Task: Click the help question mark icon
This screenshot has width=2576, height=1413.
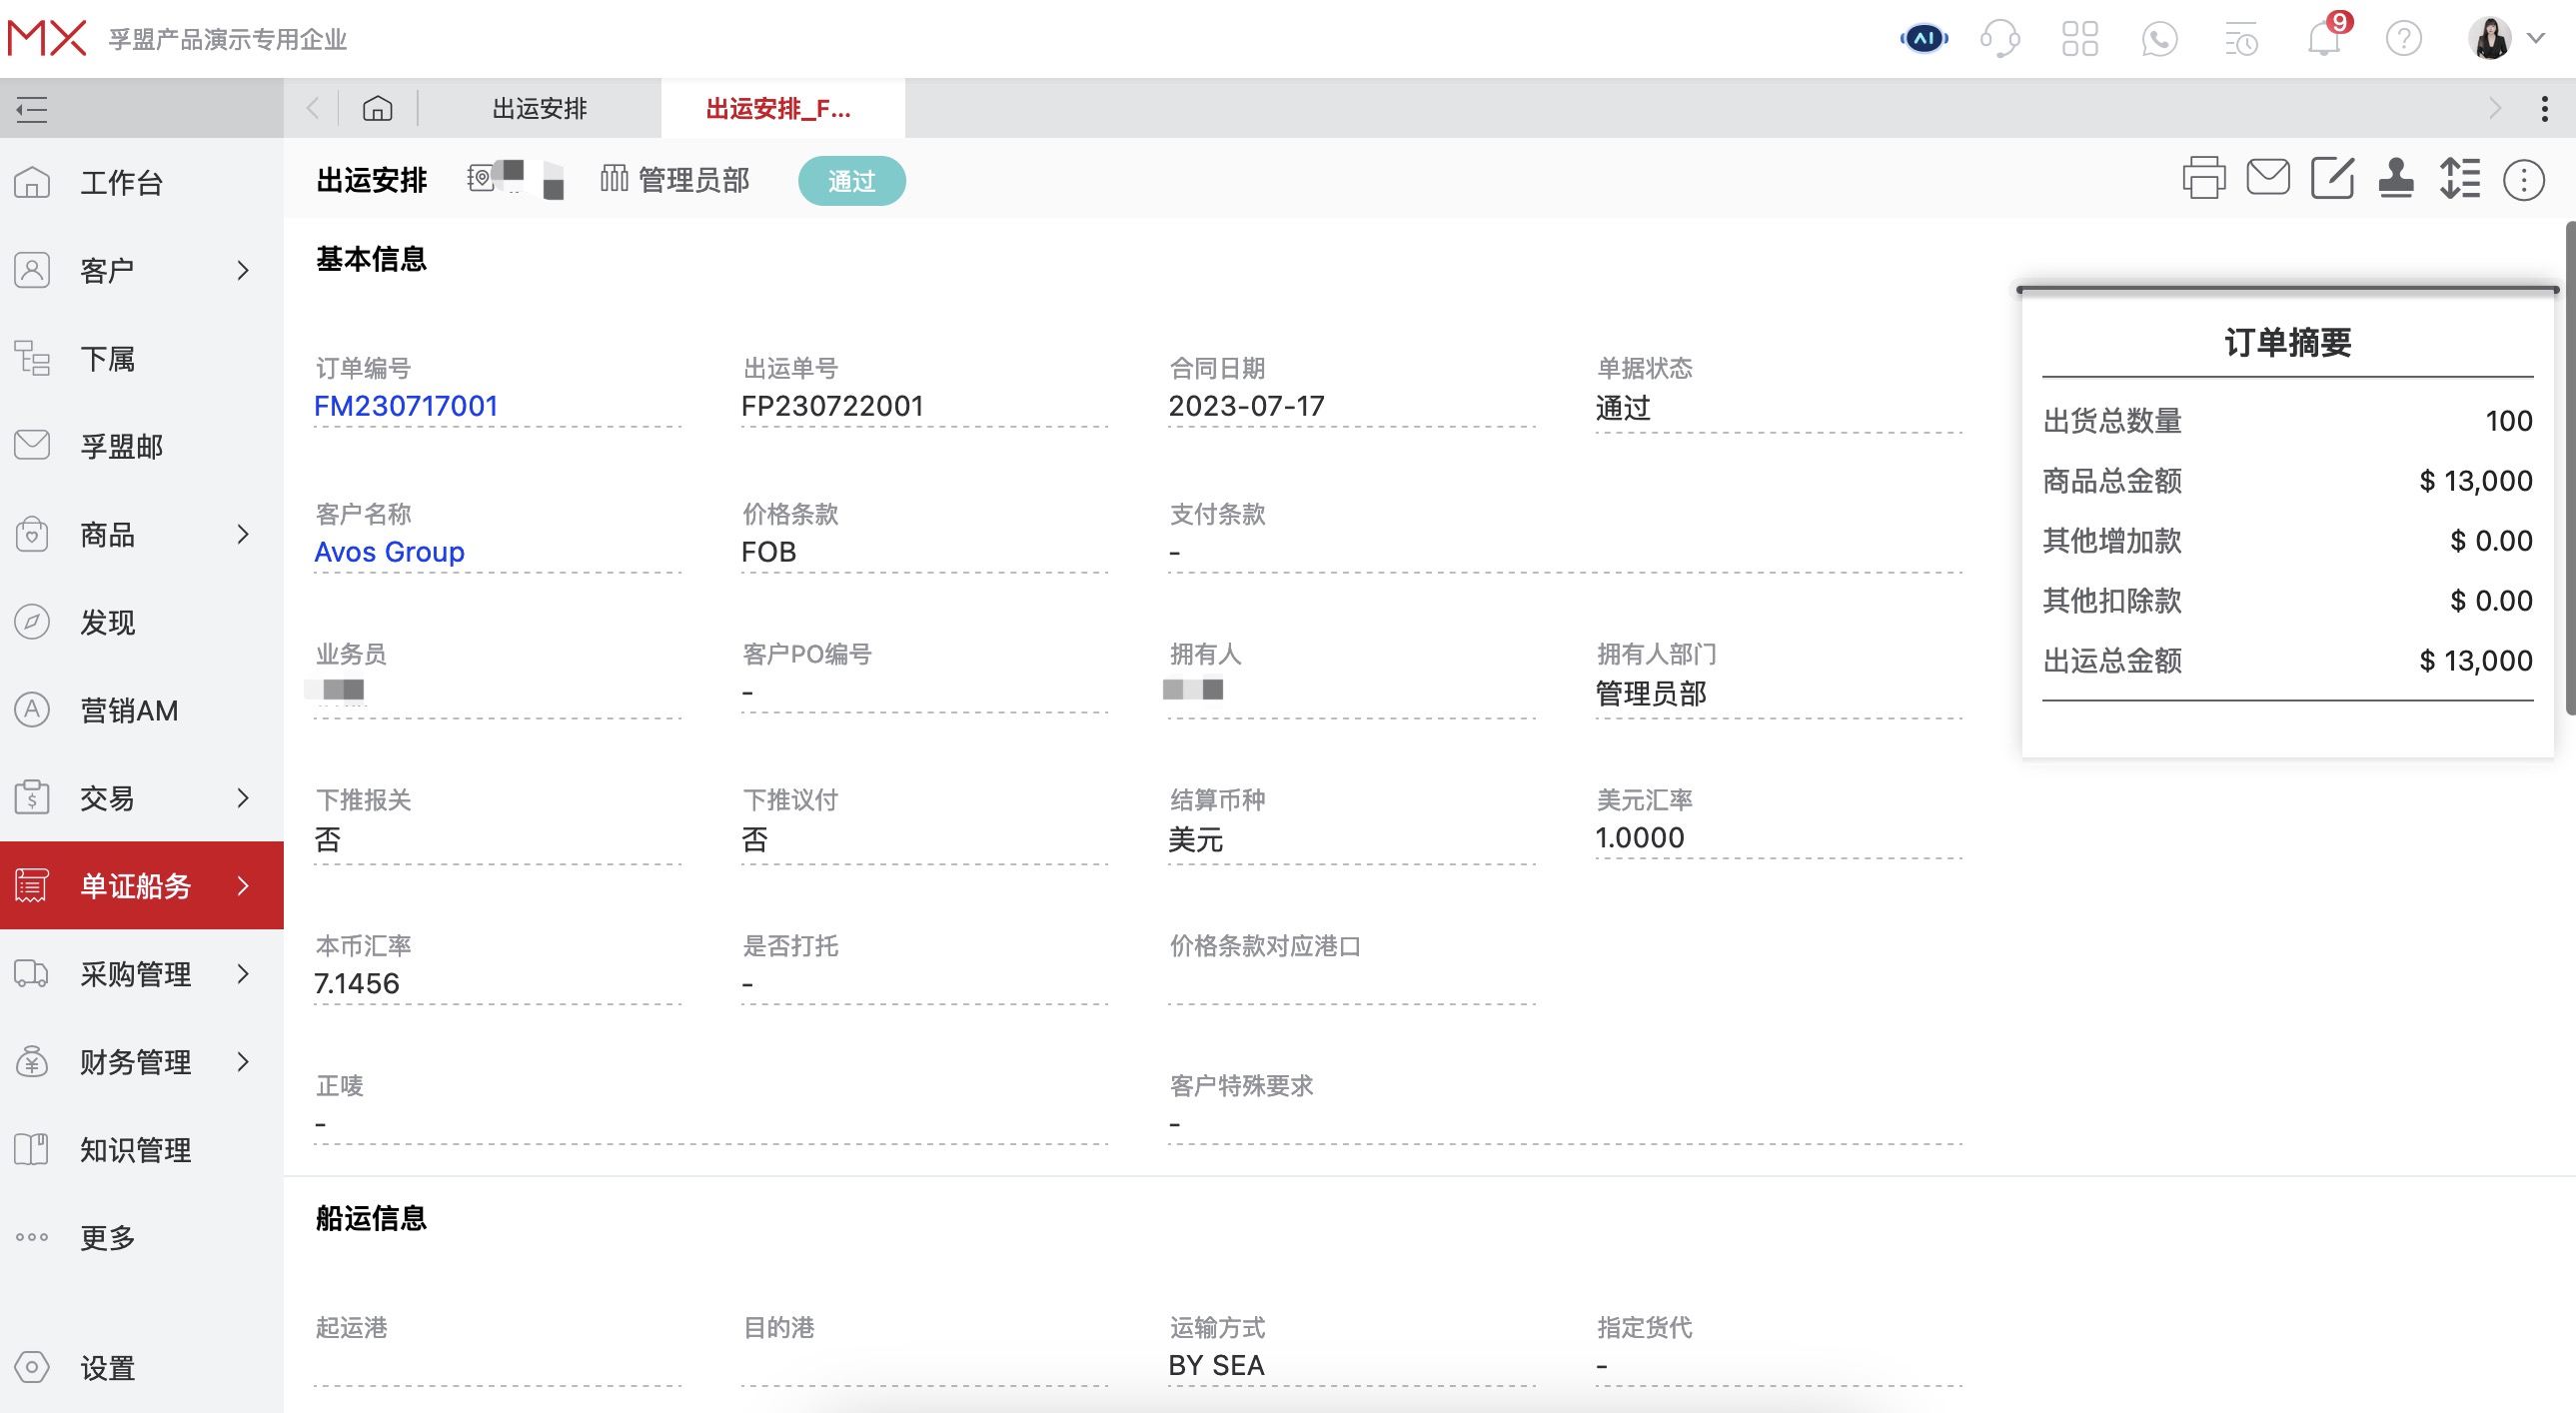Action: (2404, 38)
